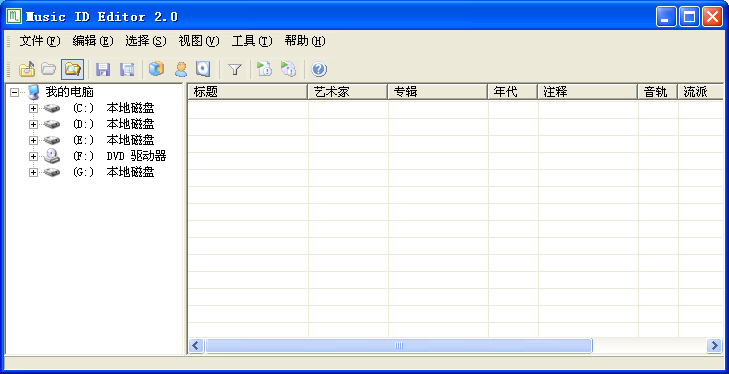Toggle the folder browse icon with magnifier
Image resolution: width=729 pixels, height=374 pixels.
point(73,69)
